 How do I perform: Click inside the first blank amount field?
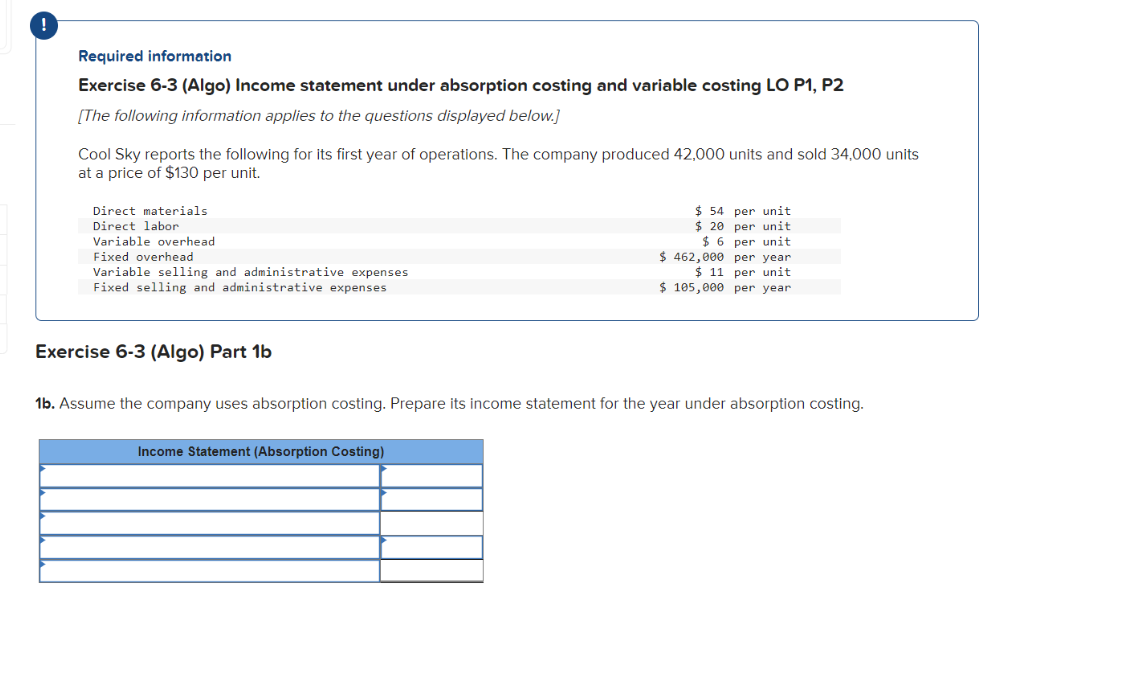[x=432, y=475]
